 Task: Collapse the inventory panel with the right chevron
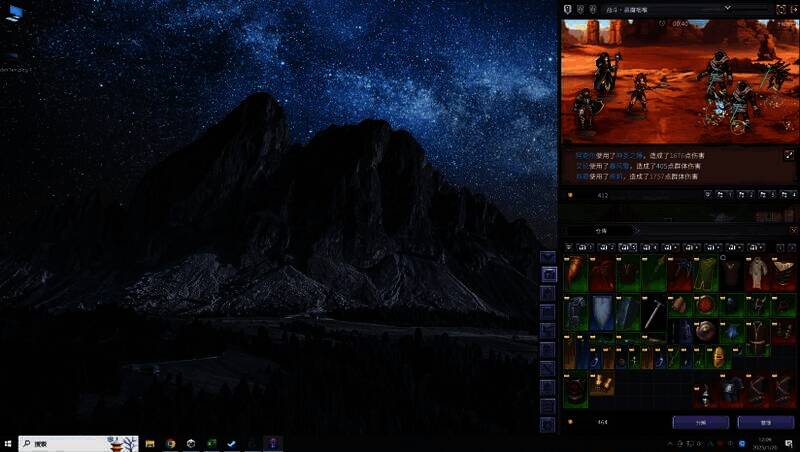793,231
